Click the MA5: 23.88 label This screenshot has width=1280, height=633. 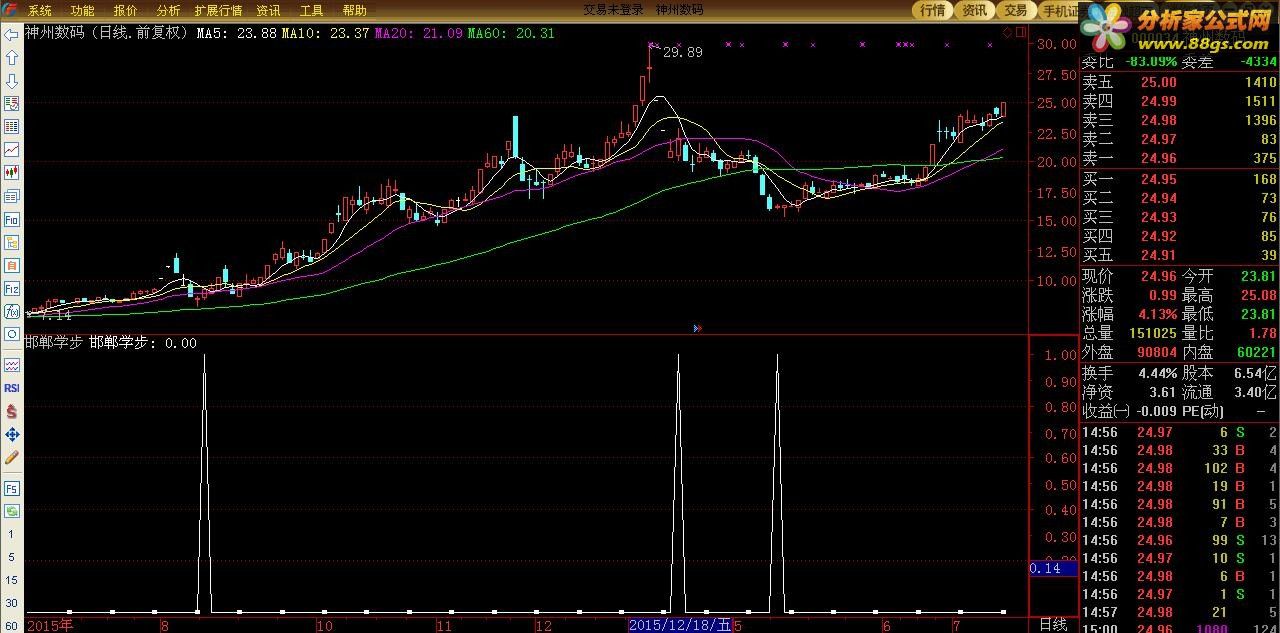[235, 33]
